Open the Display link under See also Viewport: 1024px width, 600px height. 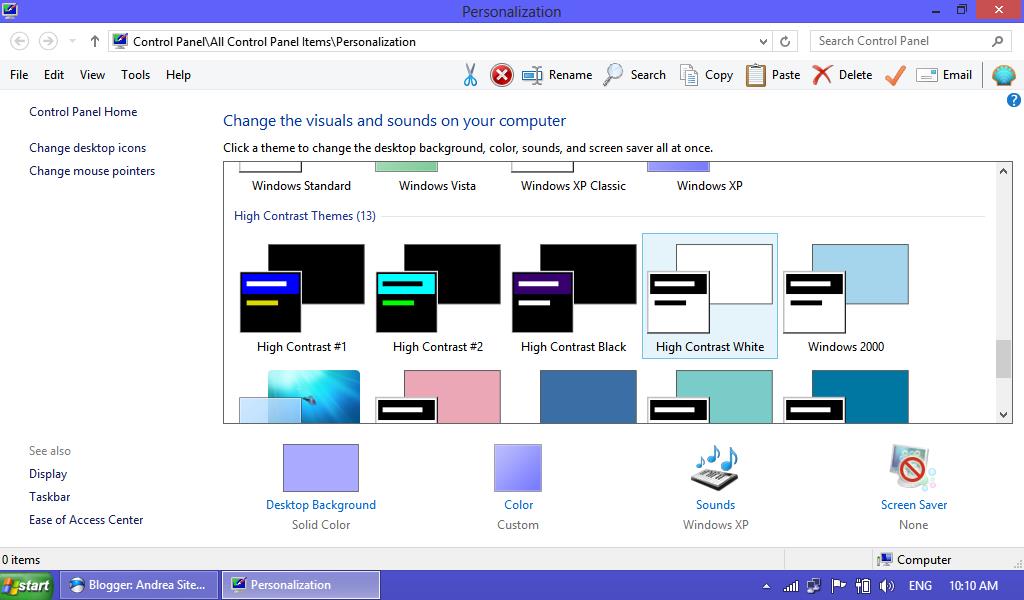click(x=48, y=474)
